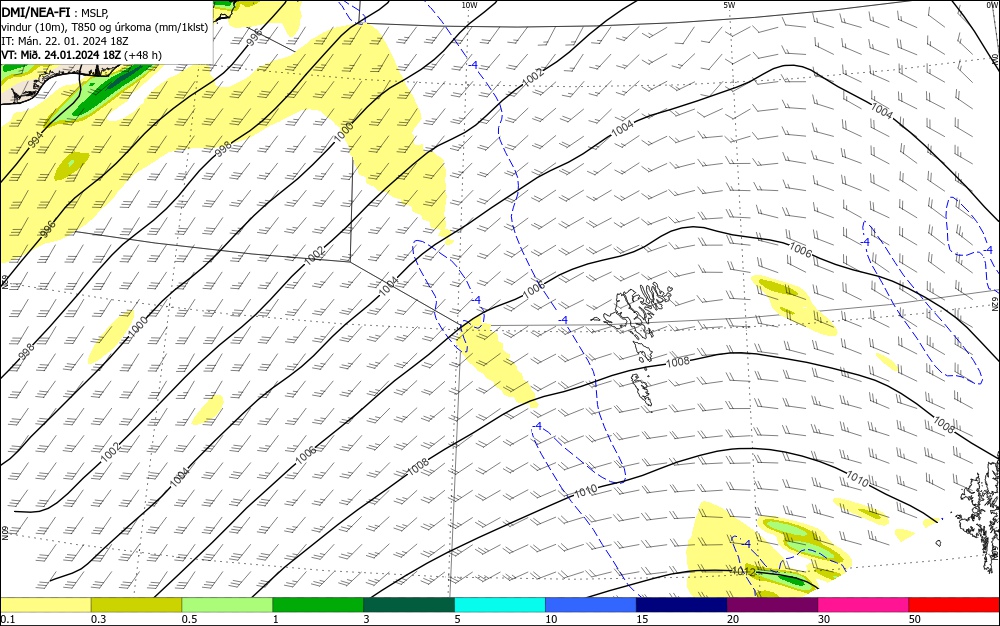Click the "DMI/NEA-FI : MSLP," title text
This screenshot has width=1000, height=626.
[55, 12]
